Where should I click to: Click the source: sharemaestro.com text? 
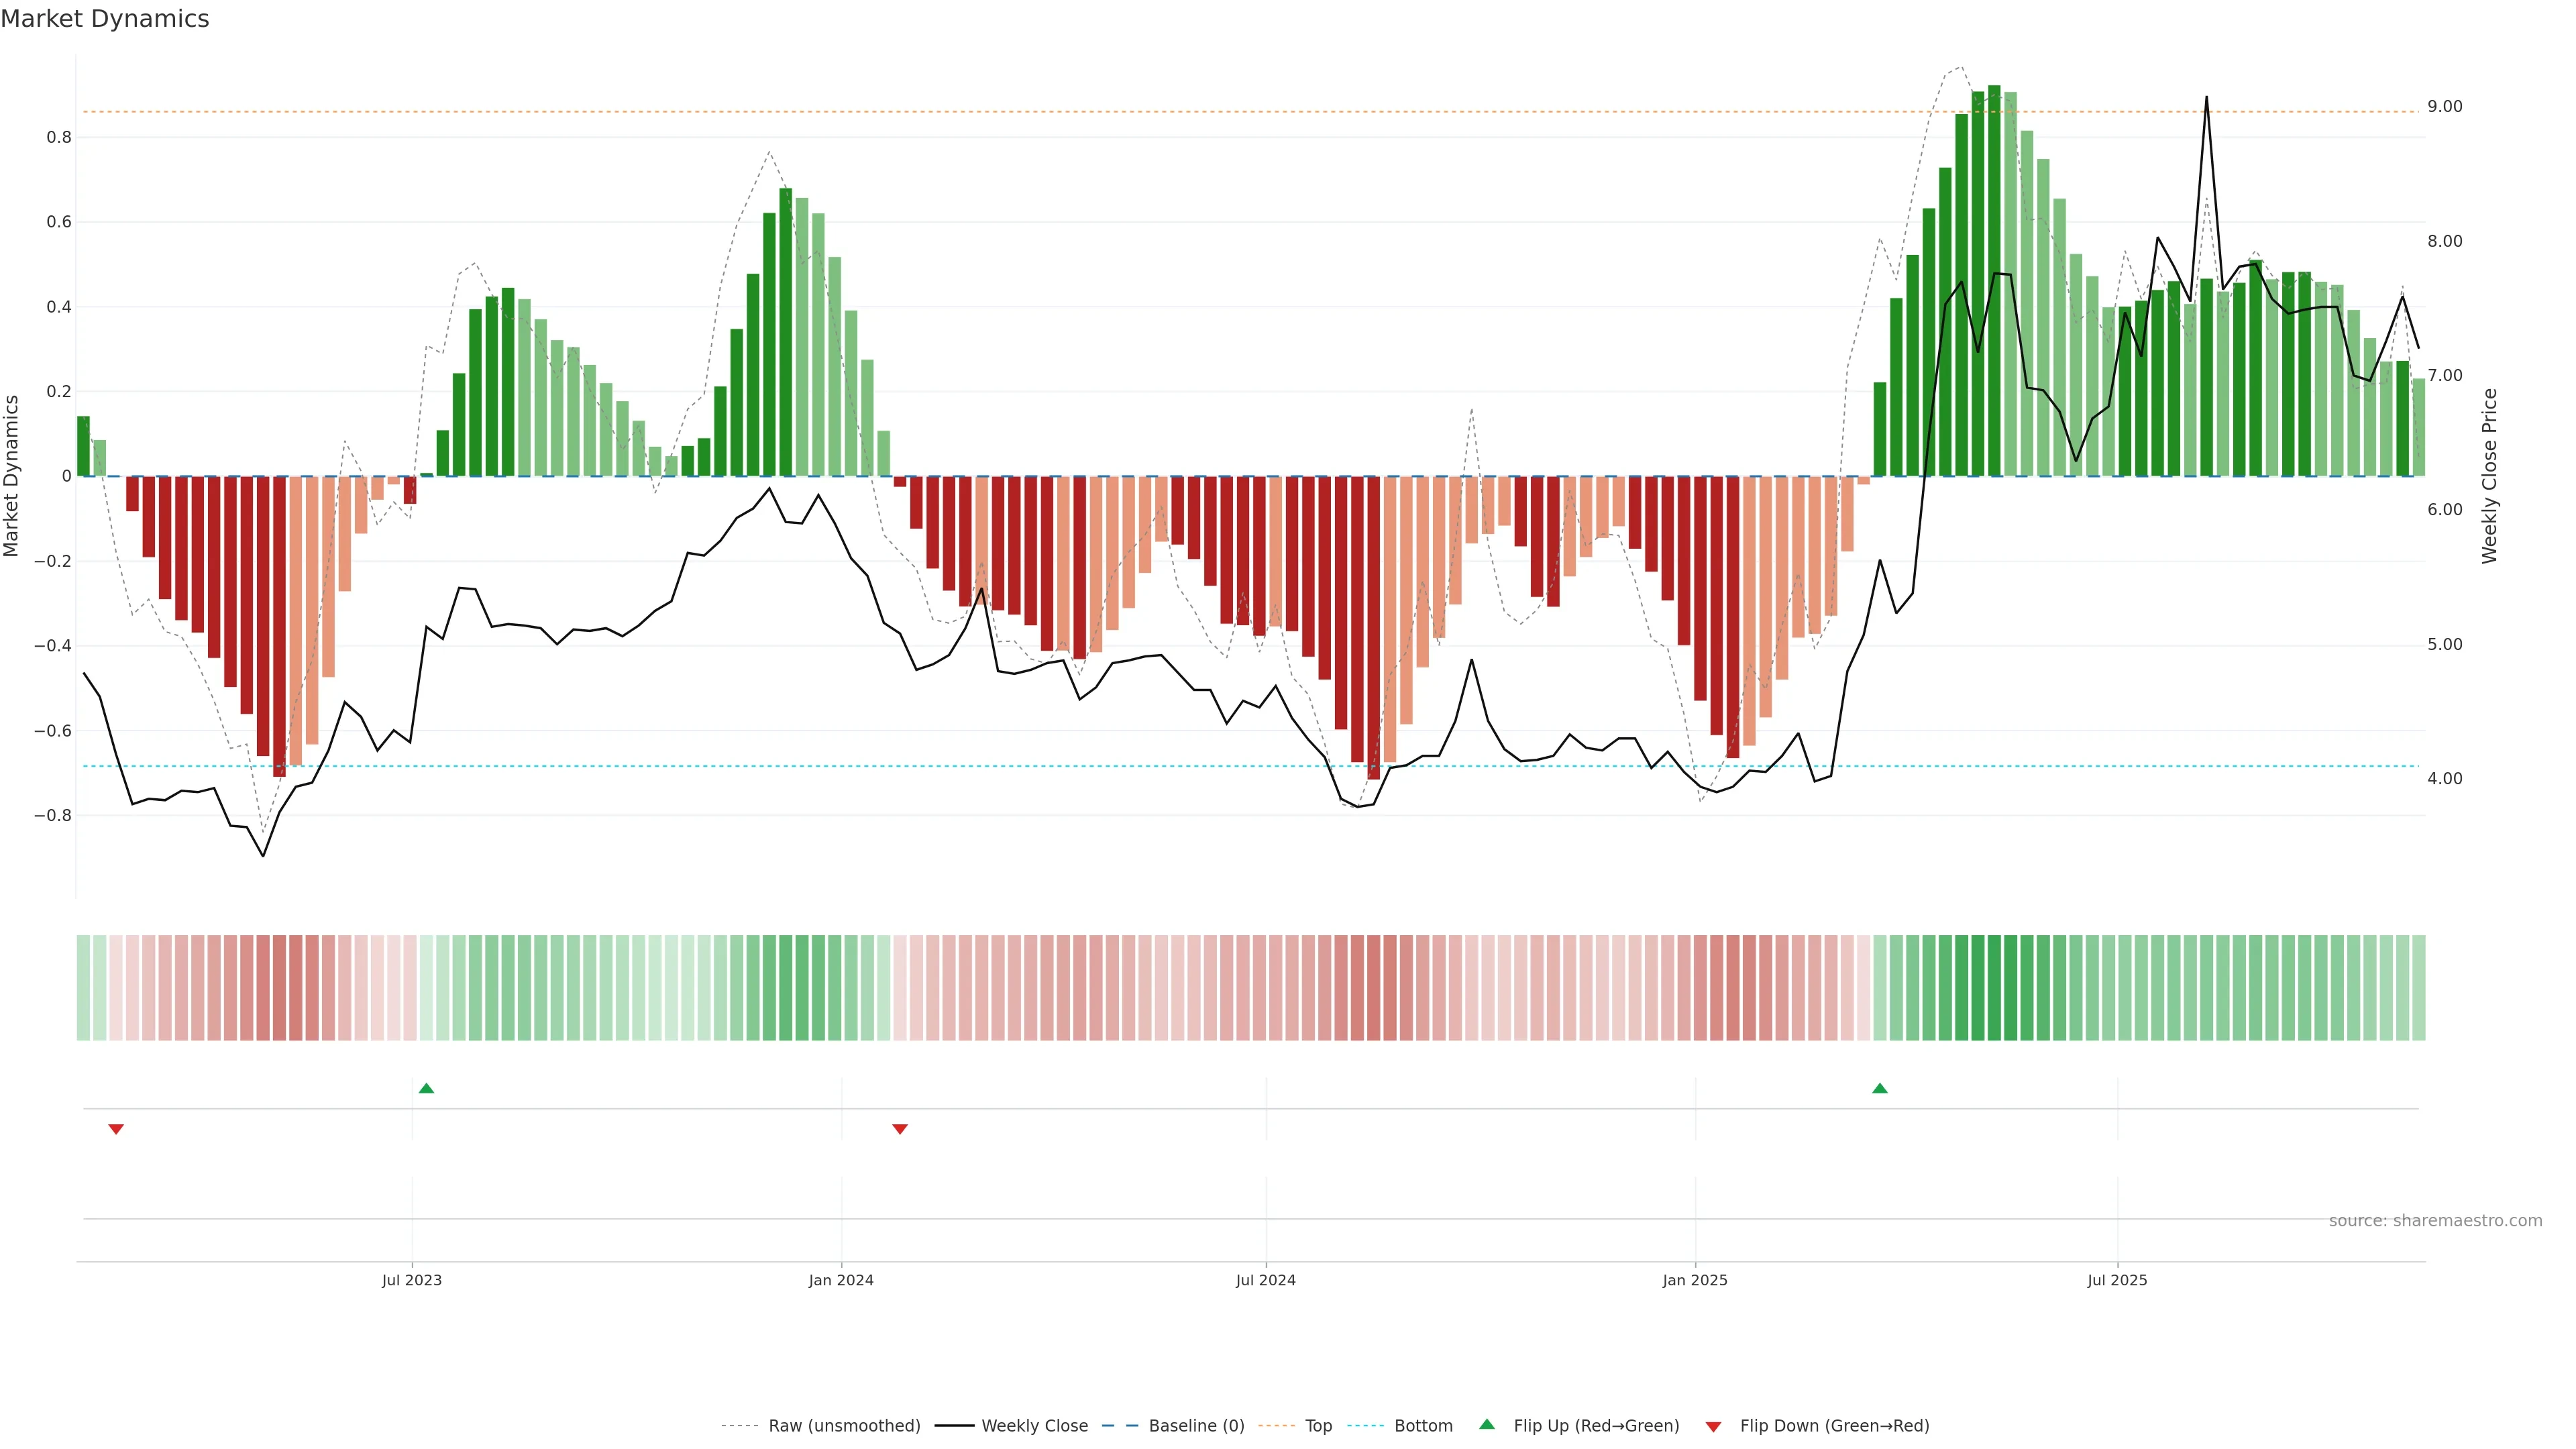(x=2435, y=1221)
